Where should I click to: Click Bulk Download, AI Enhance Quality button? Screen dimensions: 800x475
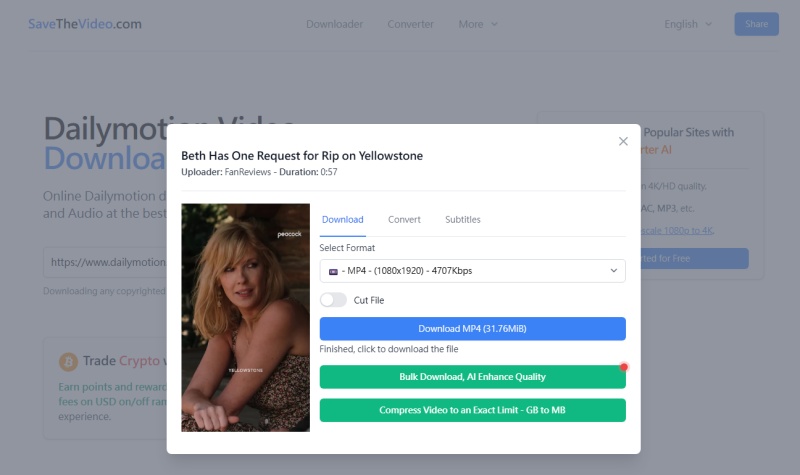(472, 377)
